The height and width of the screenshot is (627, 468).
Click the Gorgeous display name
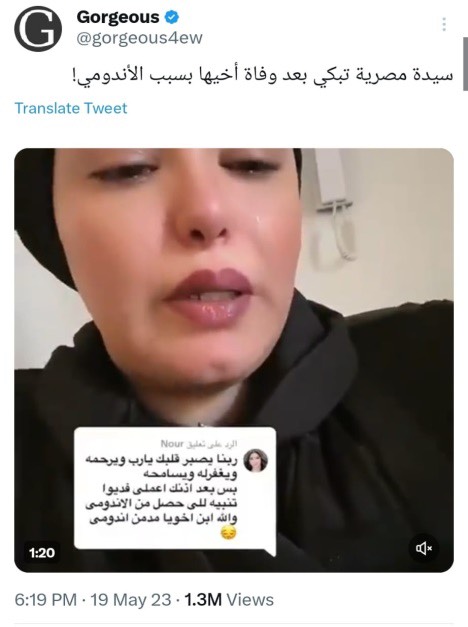pyautogui.click(x=118, y=17)
